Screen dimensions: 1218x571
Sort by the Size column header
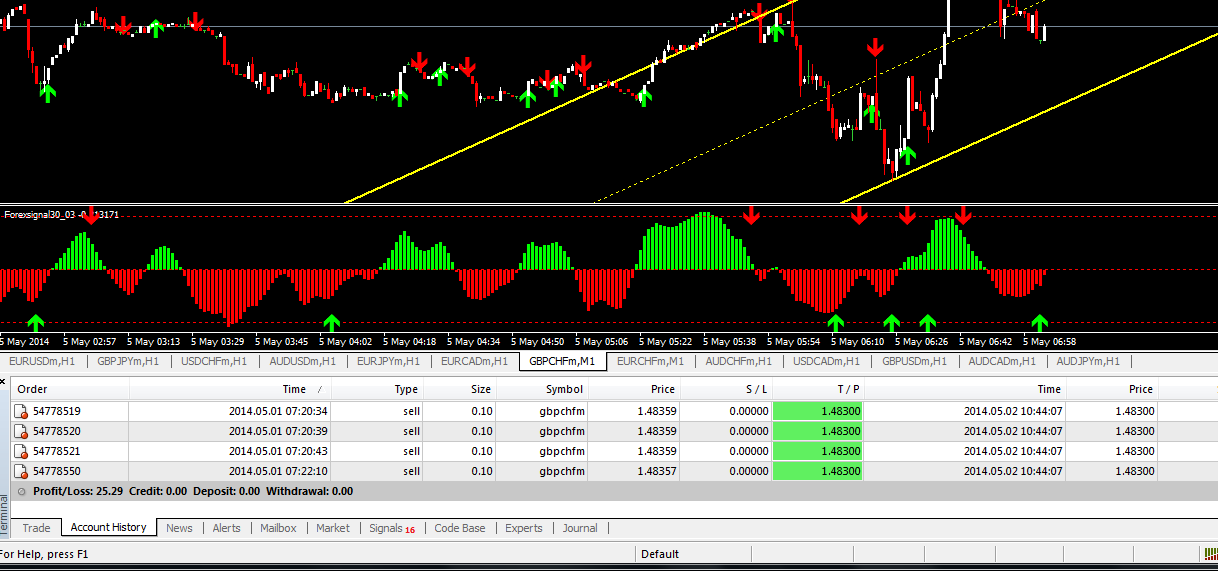click(x=459, y=389)
